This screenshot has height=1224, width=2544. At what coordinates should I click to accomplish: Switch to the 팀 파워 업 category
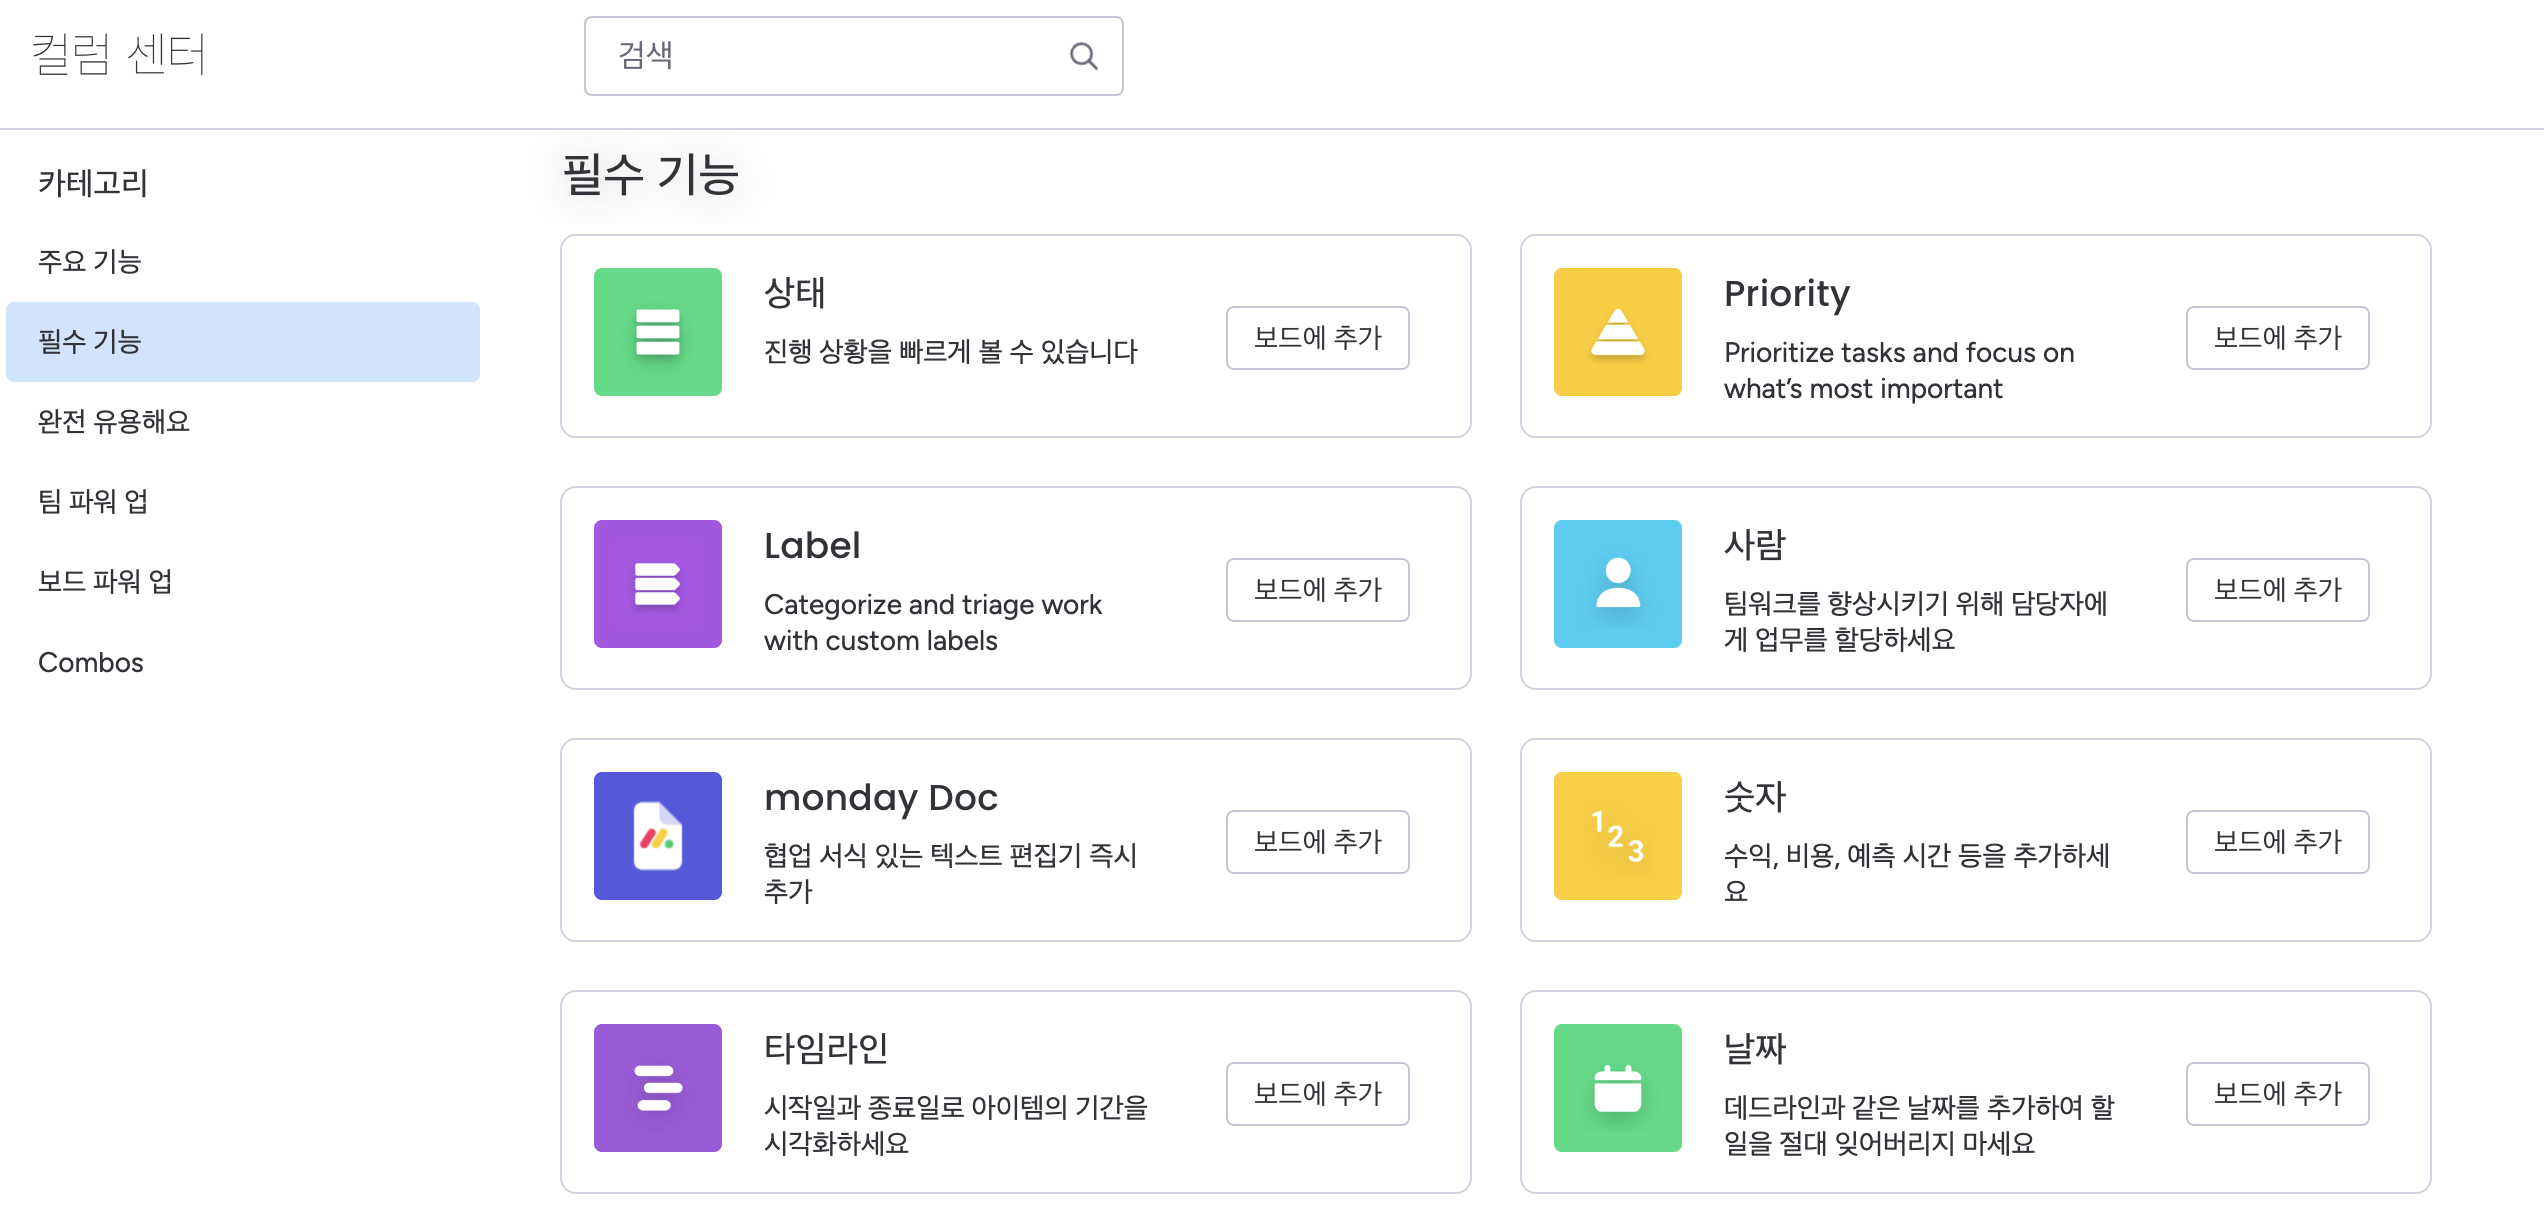tap(94, 502)
